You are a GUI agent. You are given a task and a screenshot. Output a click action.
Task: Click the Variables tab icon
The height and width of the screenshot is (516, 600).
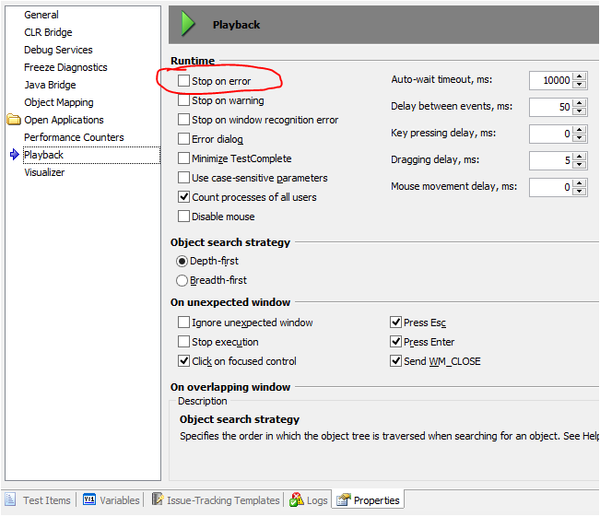point(89,500)
